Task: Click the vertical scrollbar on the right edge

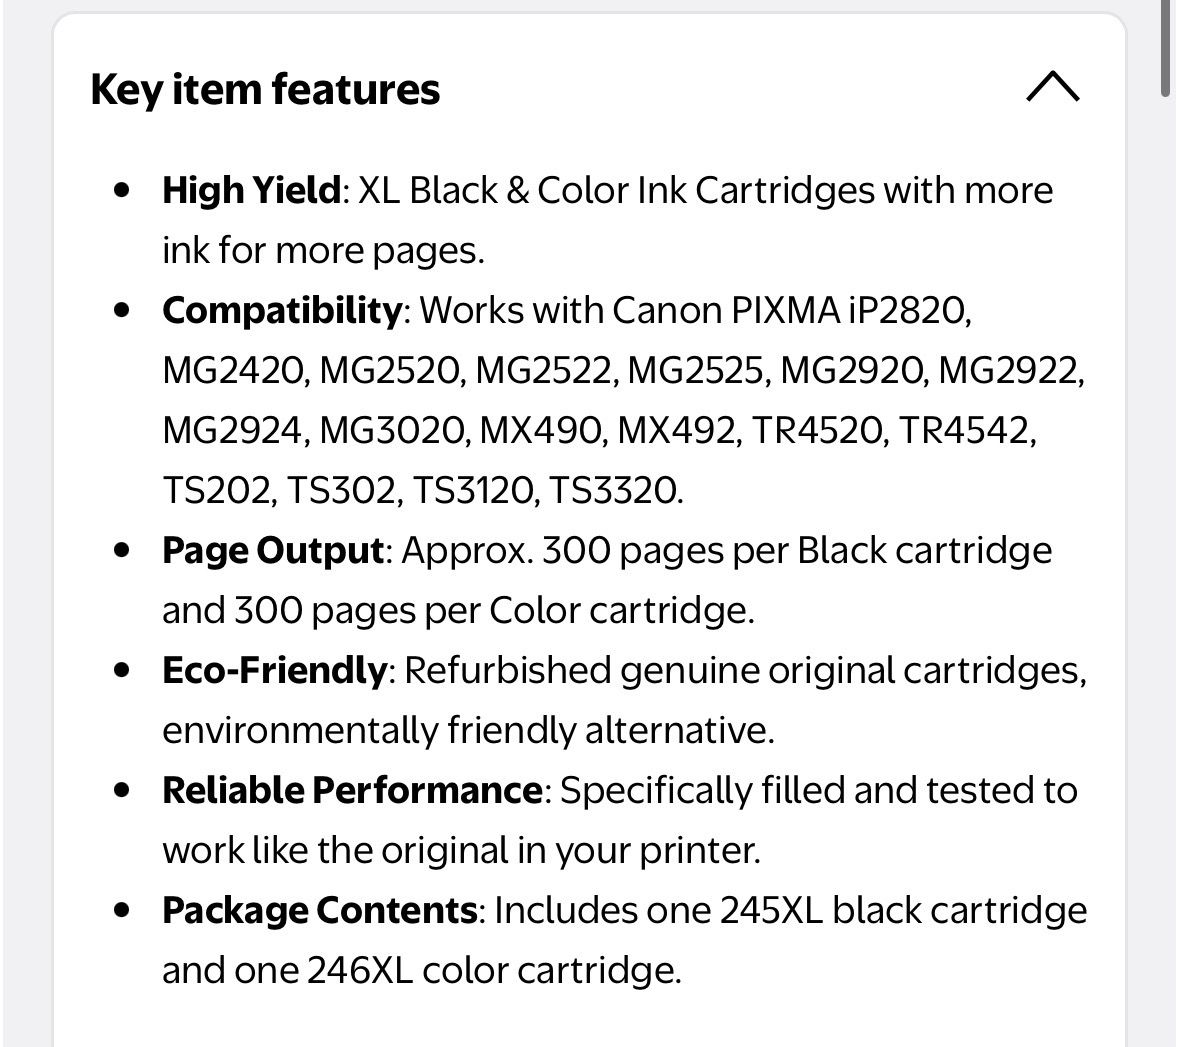Action: [x=1166, y=48]
